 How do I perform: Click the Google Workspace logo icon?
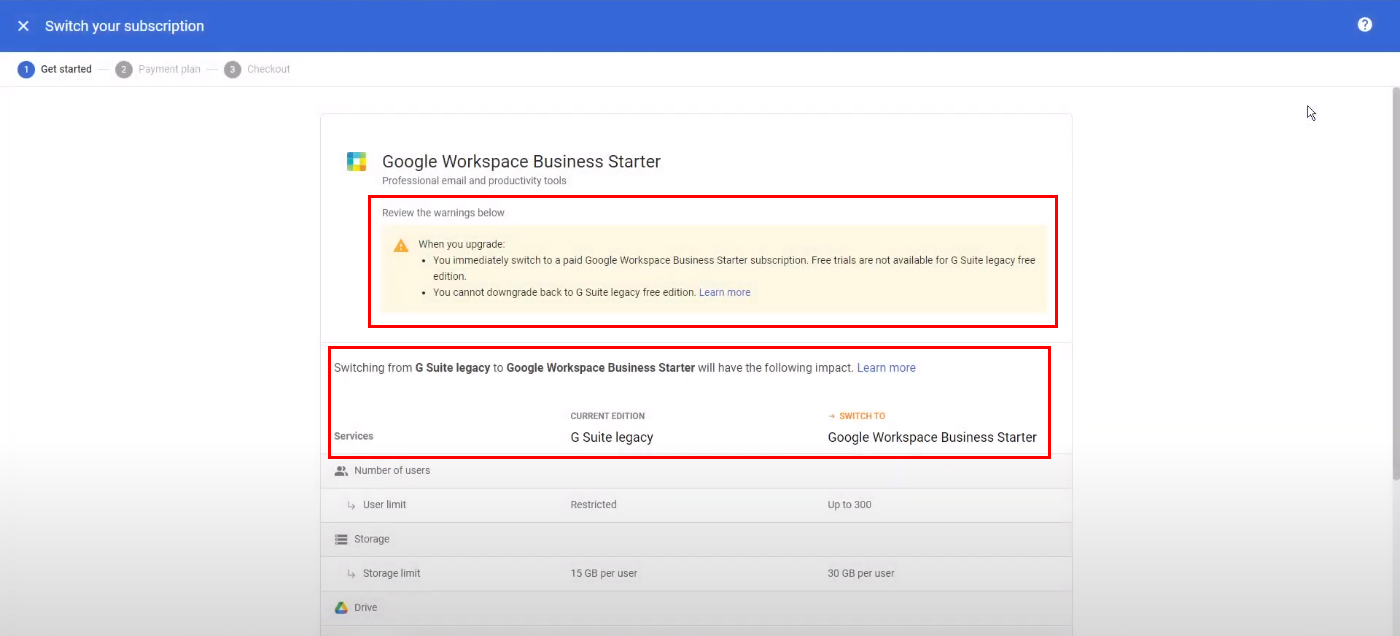(356, 162)
